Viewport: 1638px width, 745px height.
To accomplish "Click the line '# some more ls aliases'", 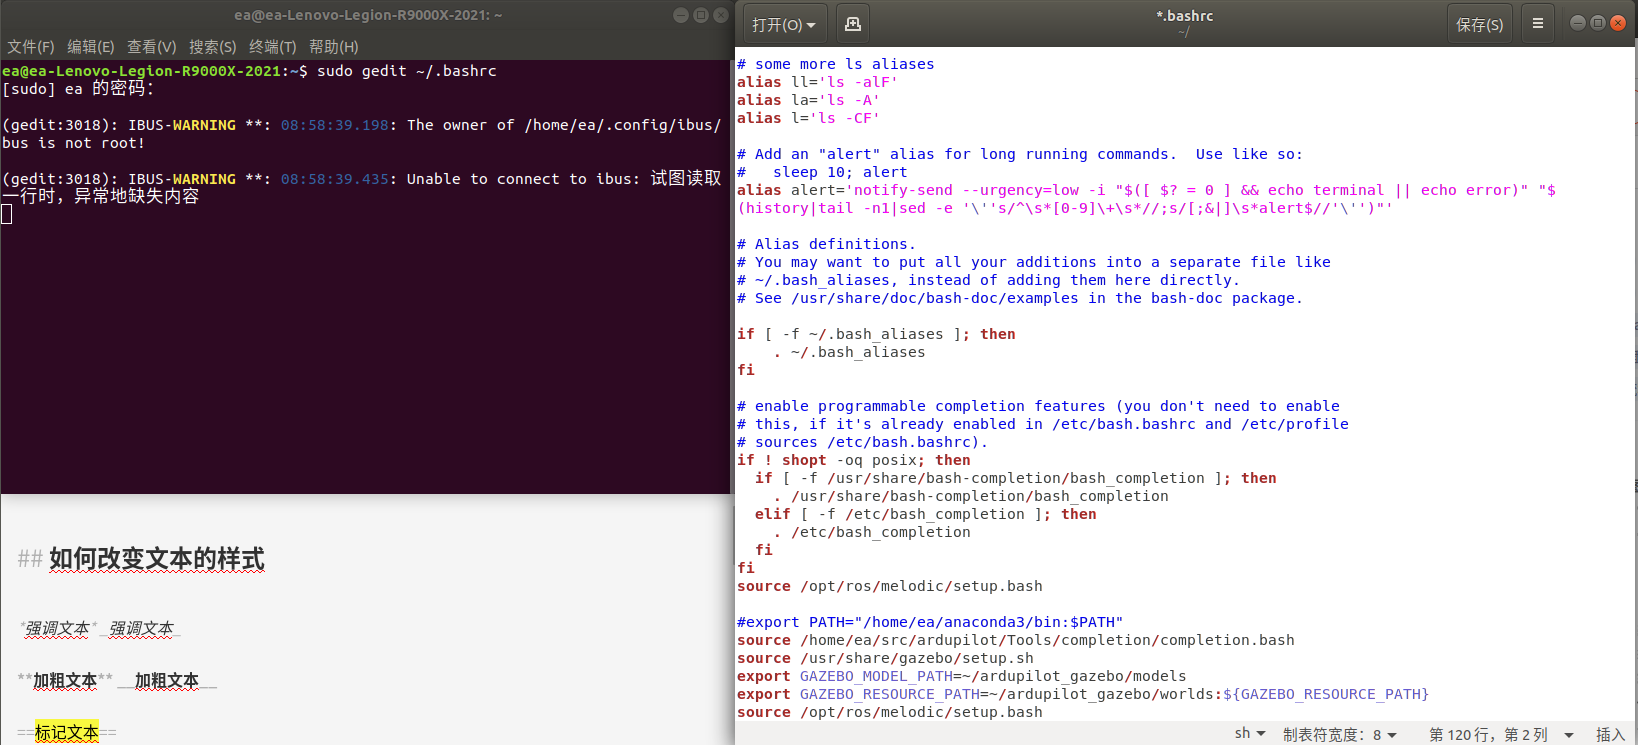I will tap(836, 64).
